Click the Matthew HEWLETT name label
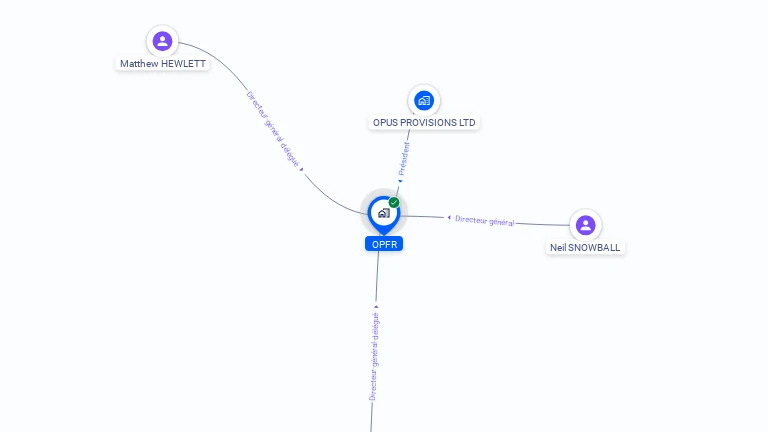 (163, 64)
